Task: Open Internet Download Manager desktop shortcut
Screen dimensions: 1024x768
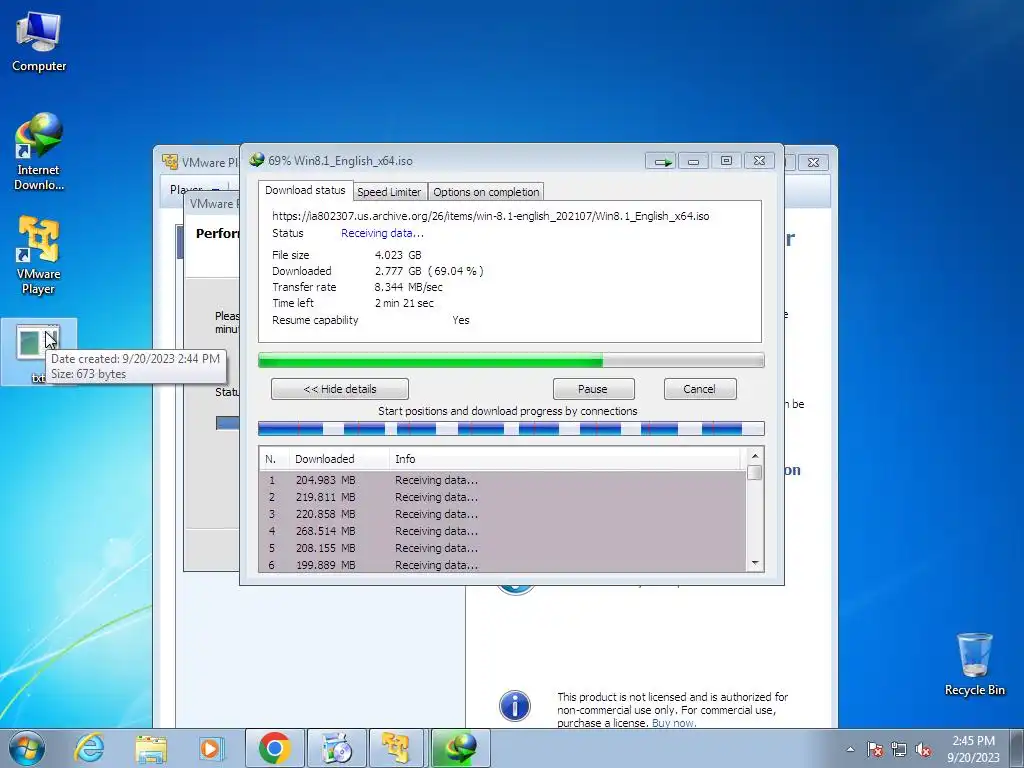Action: (39, 152)
